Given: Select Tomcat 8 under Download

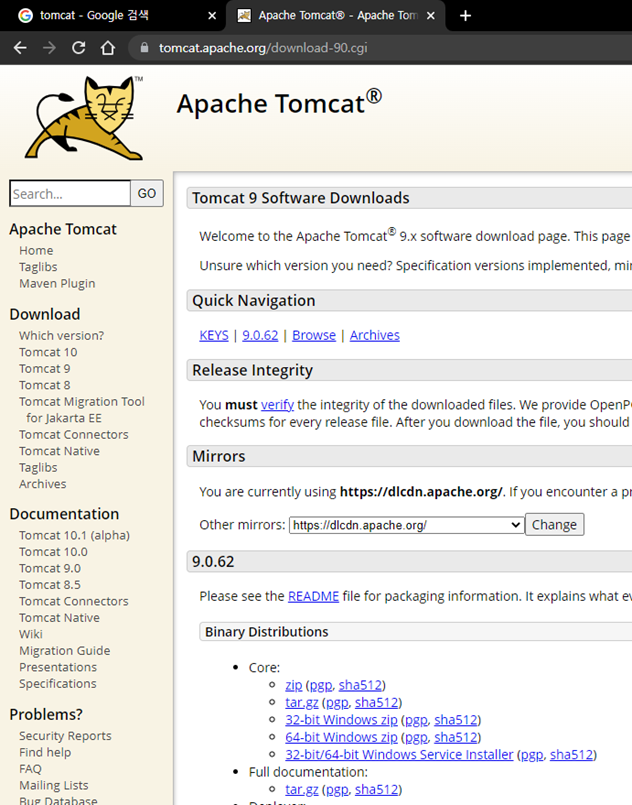Looking at the screenshot, I should 45,385.
